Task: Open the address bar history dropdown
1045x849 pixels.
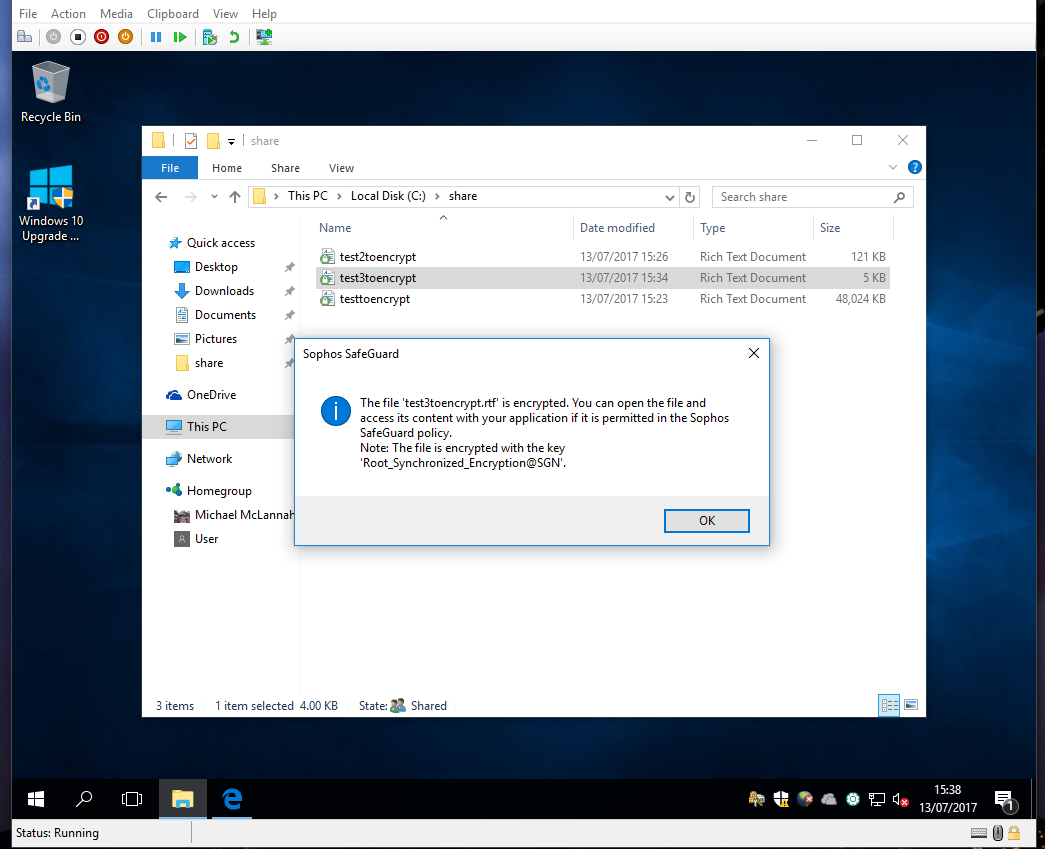Action: coord(670,197)
